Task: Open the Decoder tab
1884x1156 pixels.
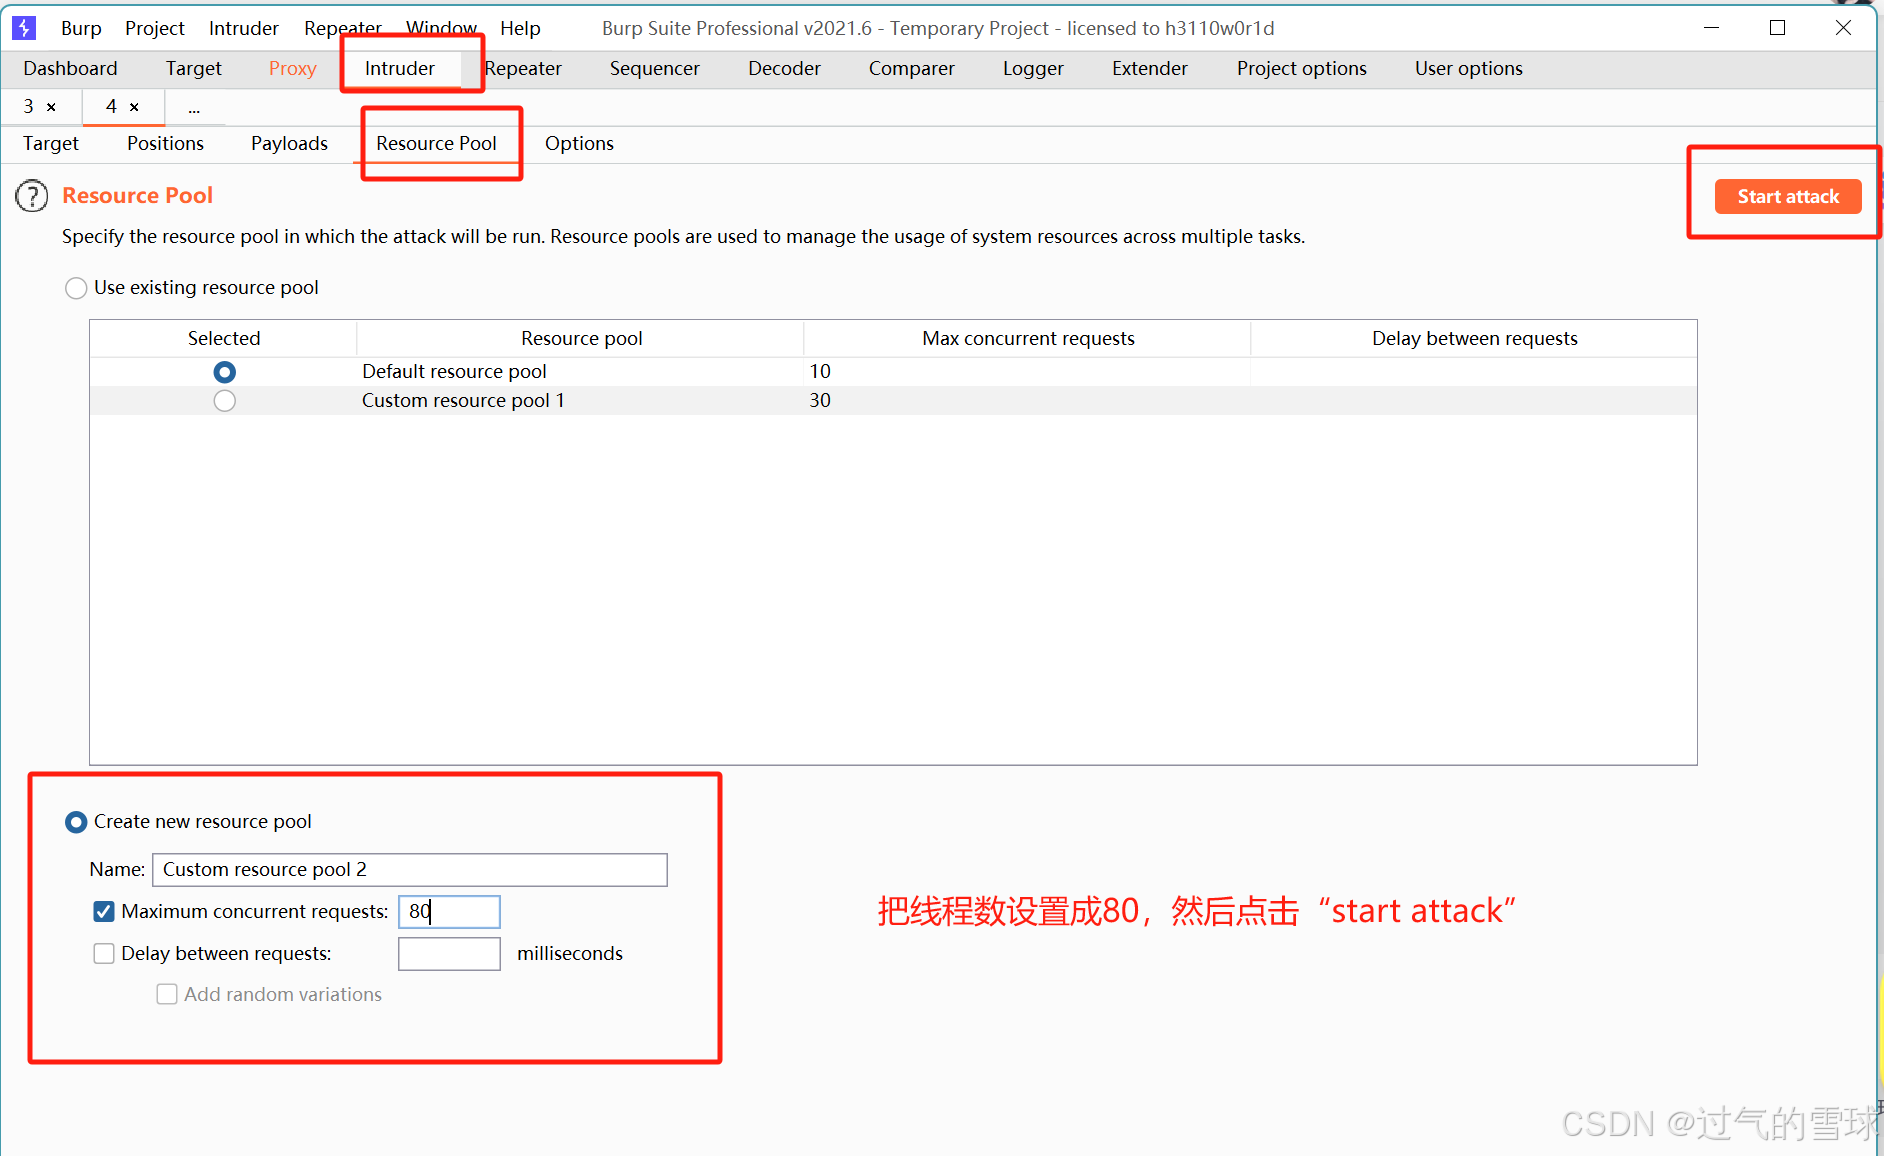Action: (x=784, y=68)
